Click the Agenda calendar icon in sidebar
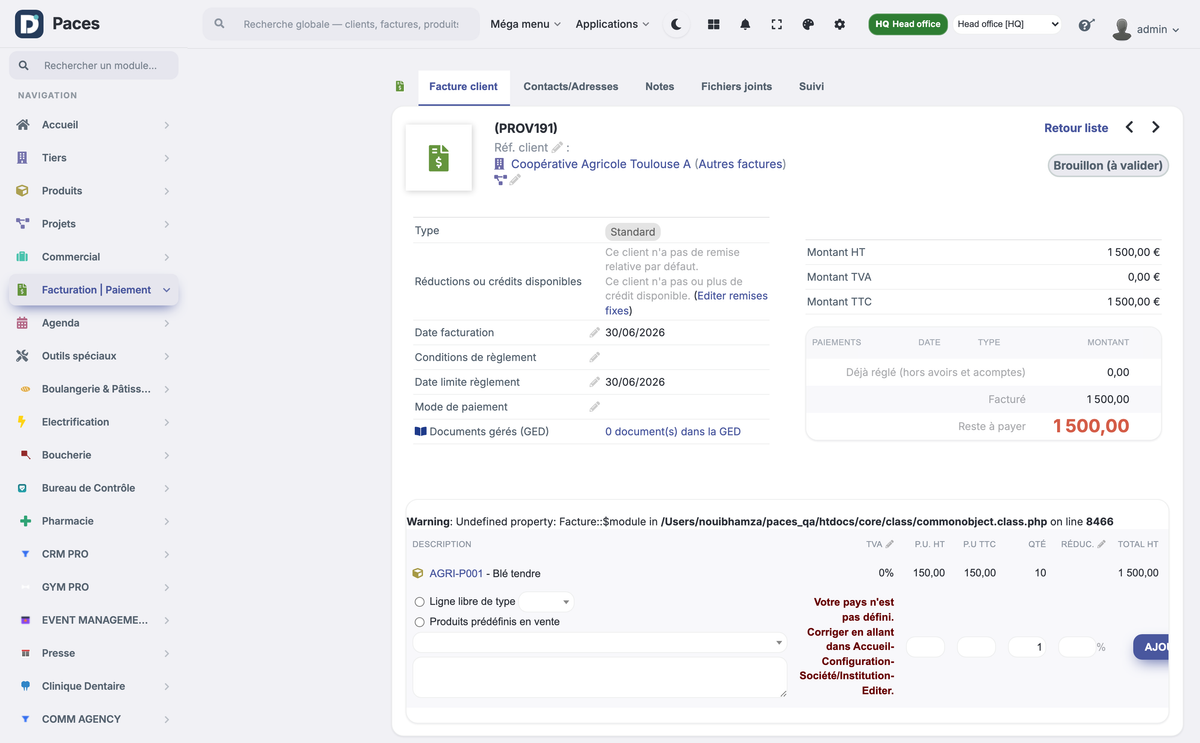This screenshot has height=743, width=1200. [23, 323]
